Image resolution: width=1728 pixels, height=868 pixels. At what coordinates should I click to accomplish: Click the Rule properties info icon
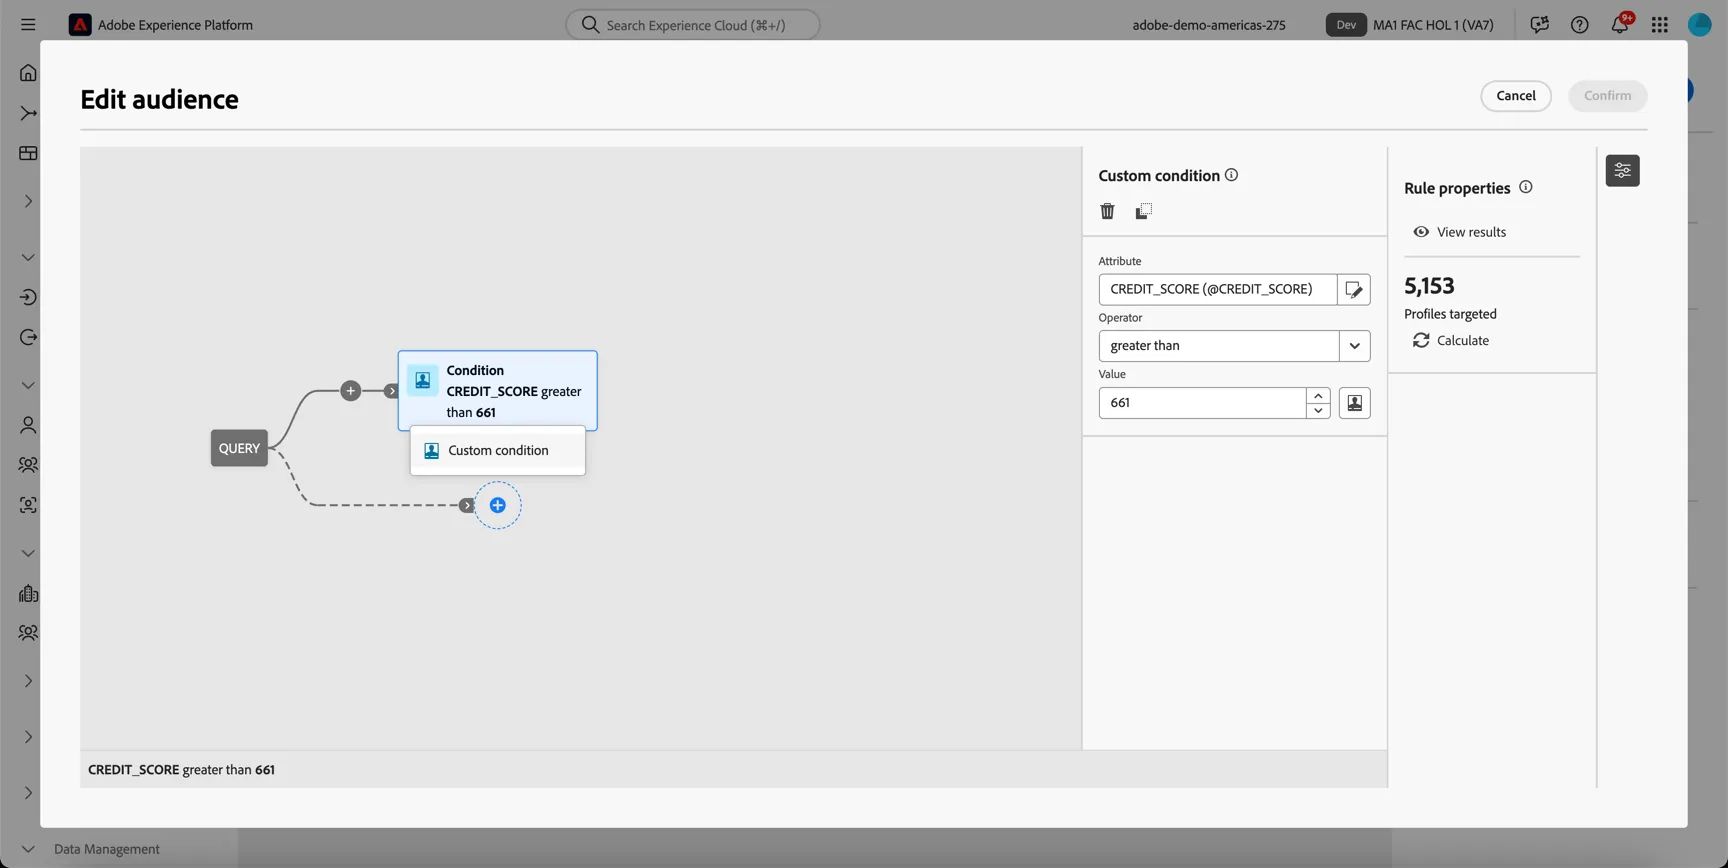tap(1526, 187)
